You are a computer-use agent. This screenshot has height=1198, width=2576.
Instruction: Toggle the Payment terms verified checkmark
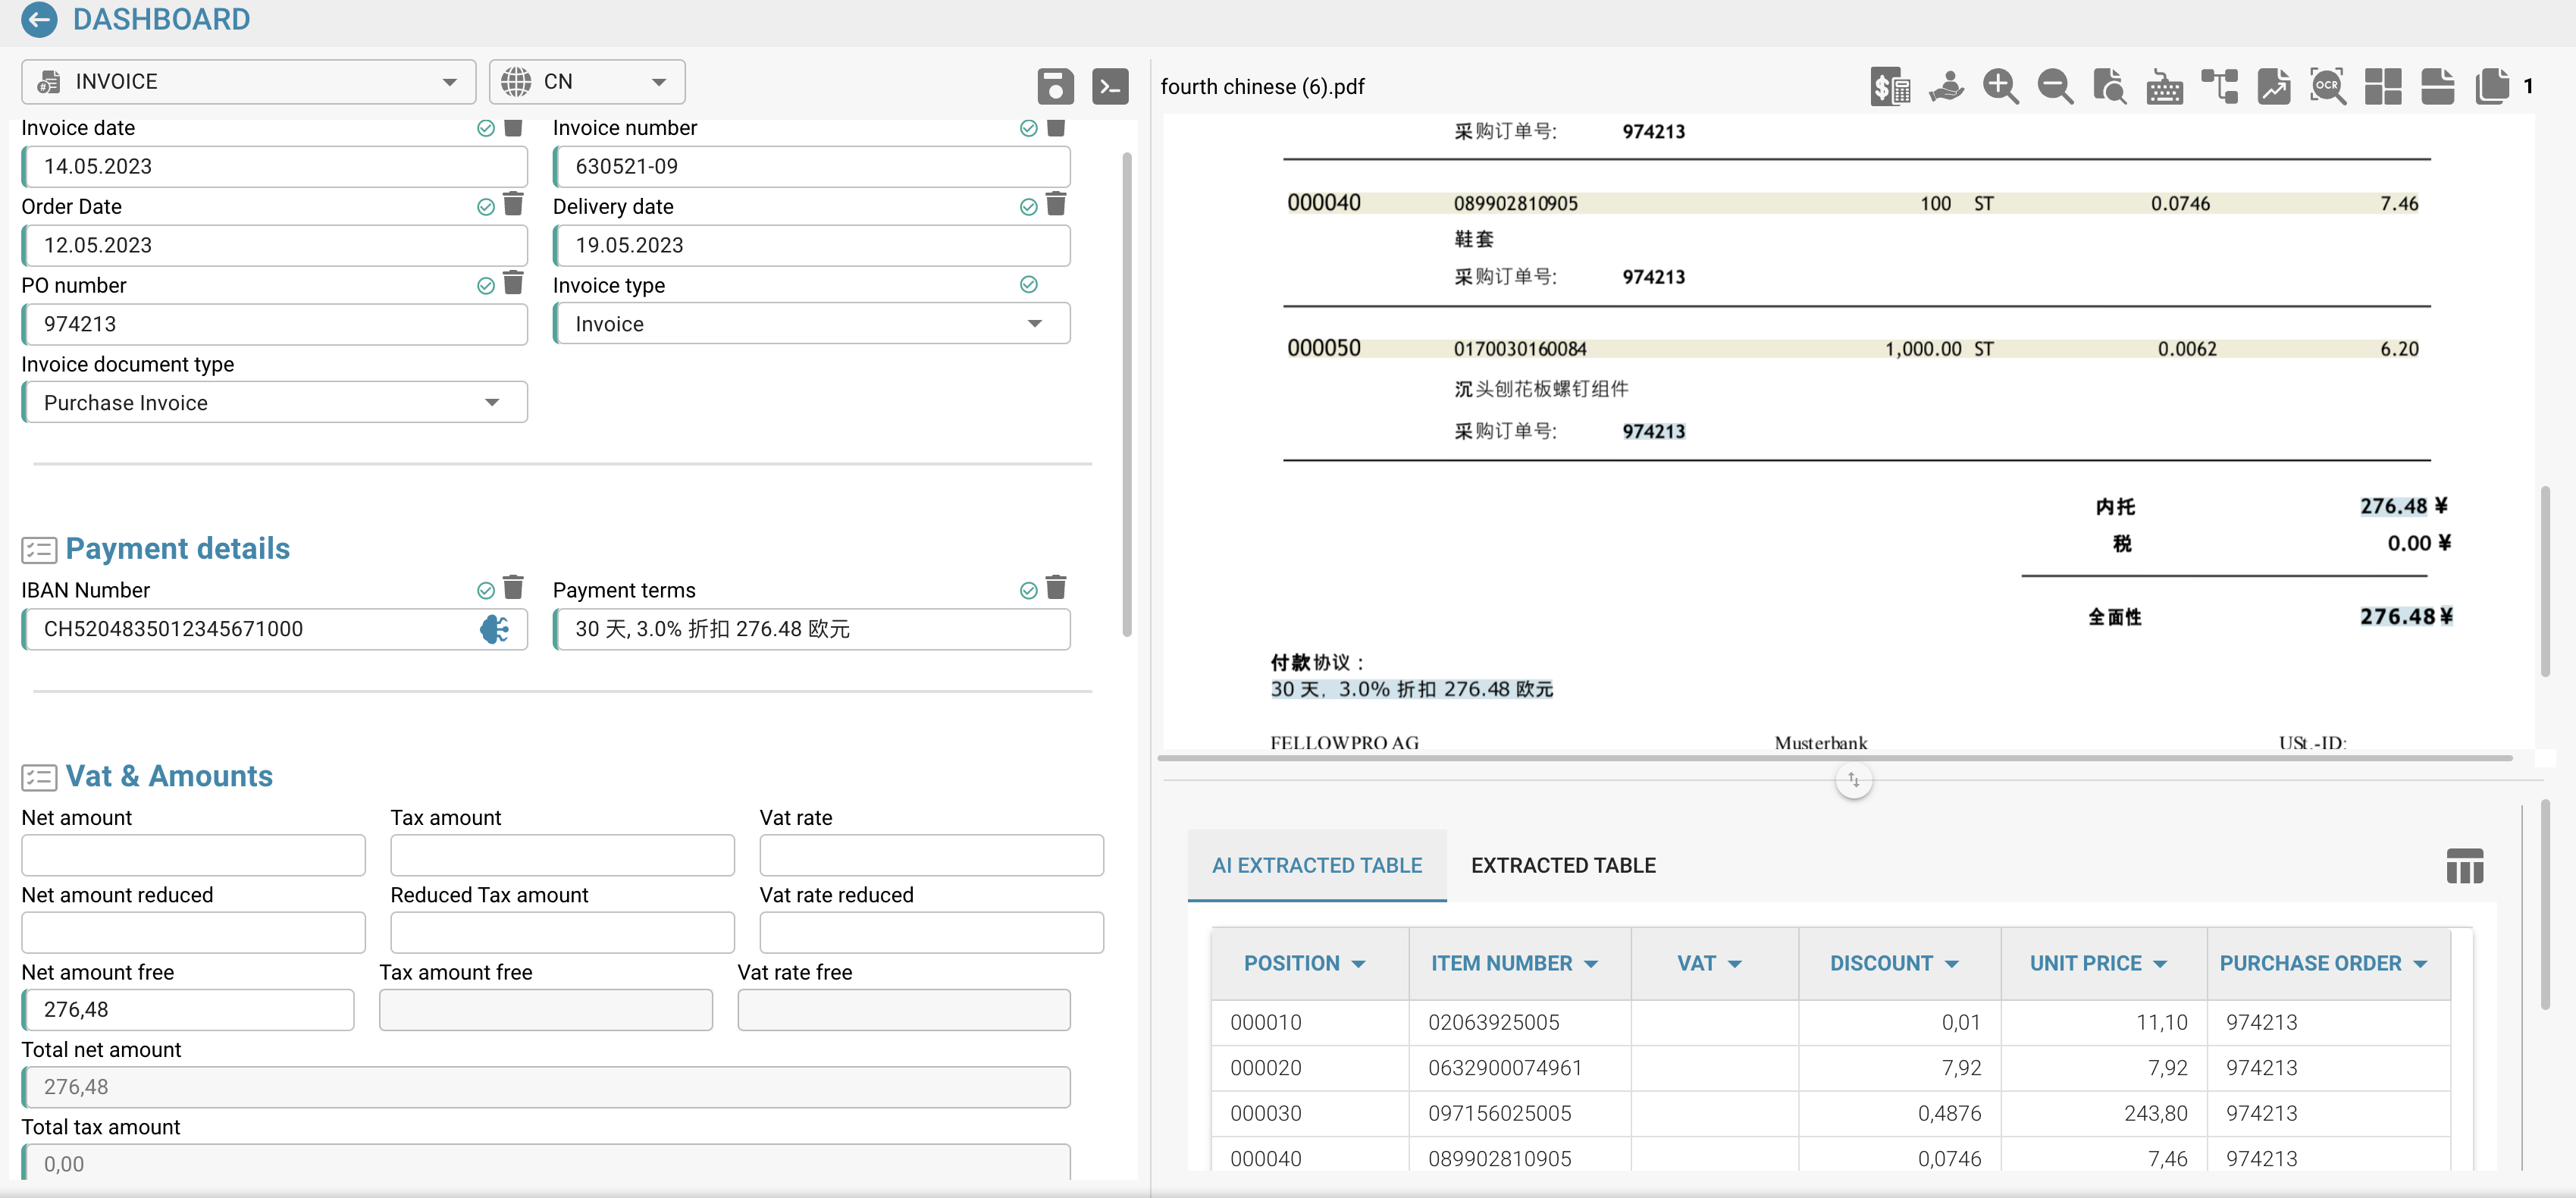click(x=1028, y=590)
